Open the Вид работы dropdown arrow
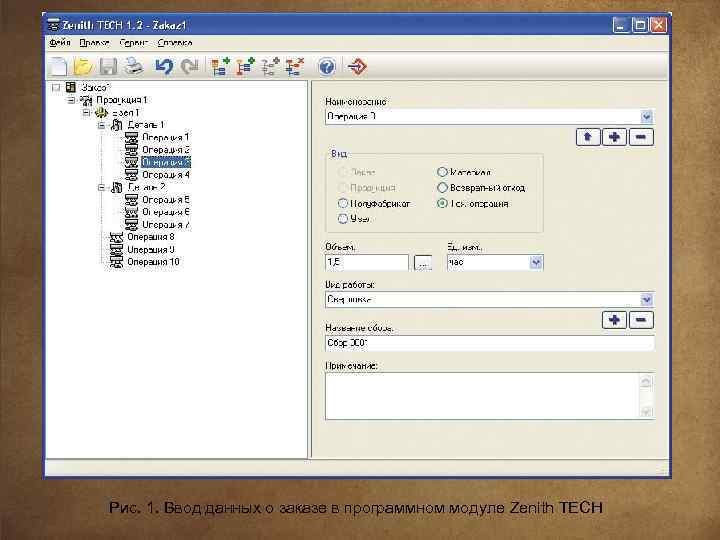 [x=647, y=299]
